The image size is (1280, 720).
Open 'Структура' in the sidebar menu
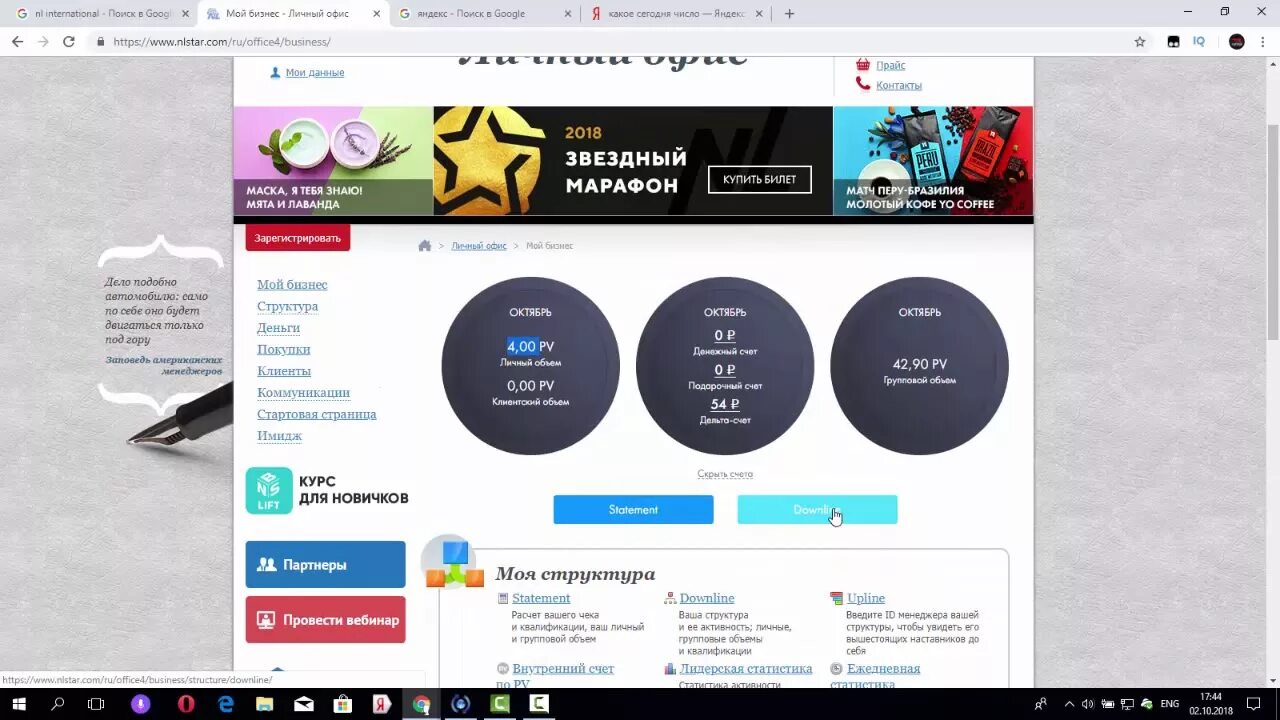(287, 307)
